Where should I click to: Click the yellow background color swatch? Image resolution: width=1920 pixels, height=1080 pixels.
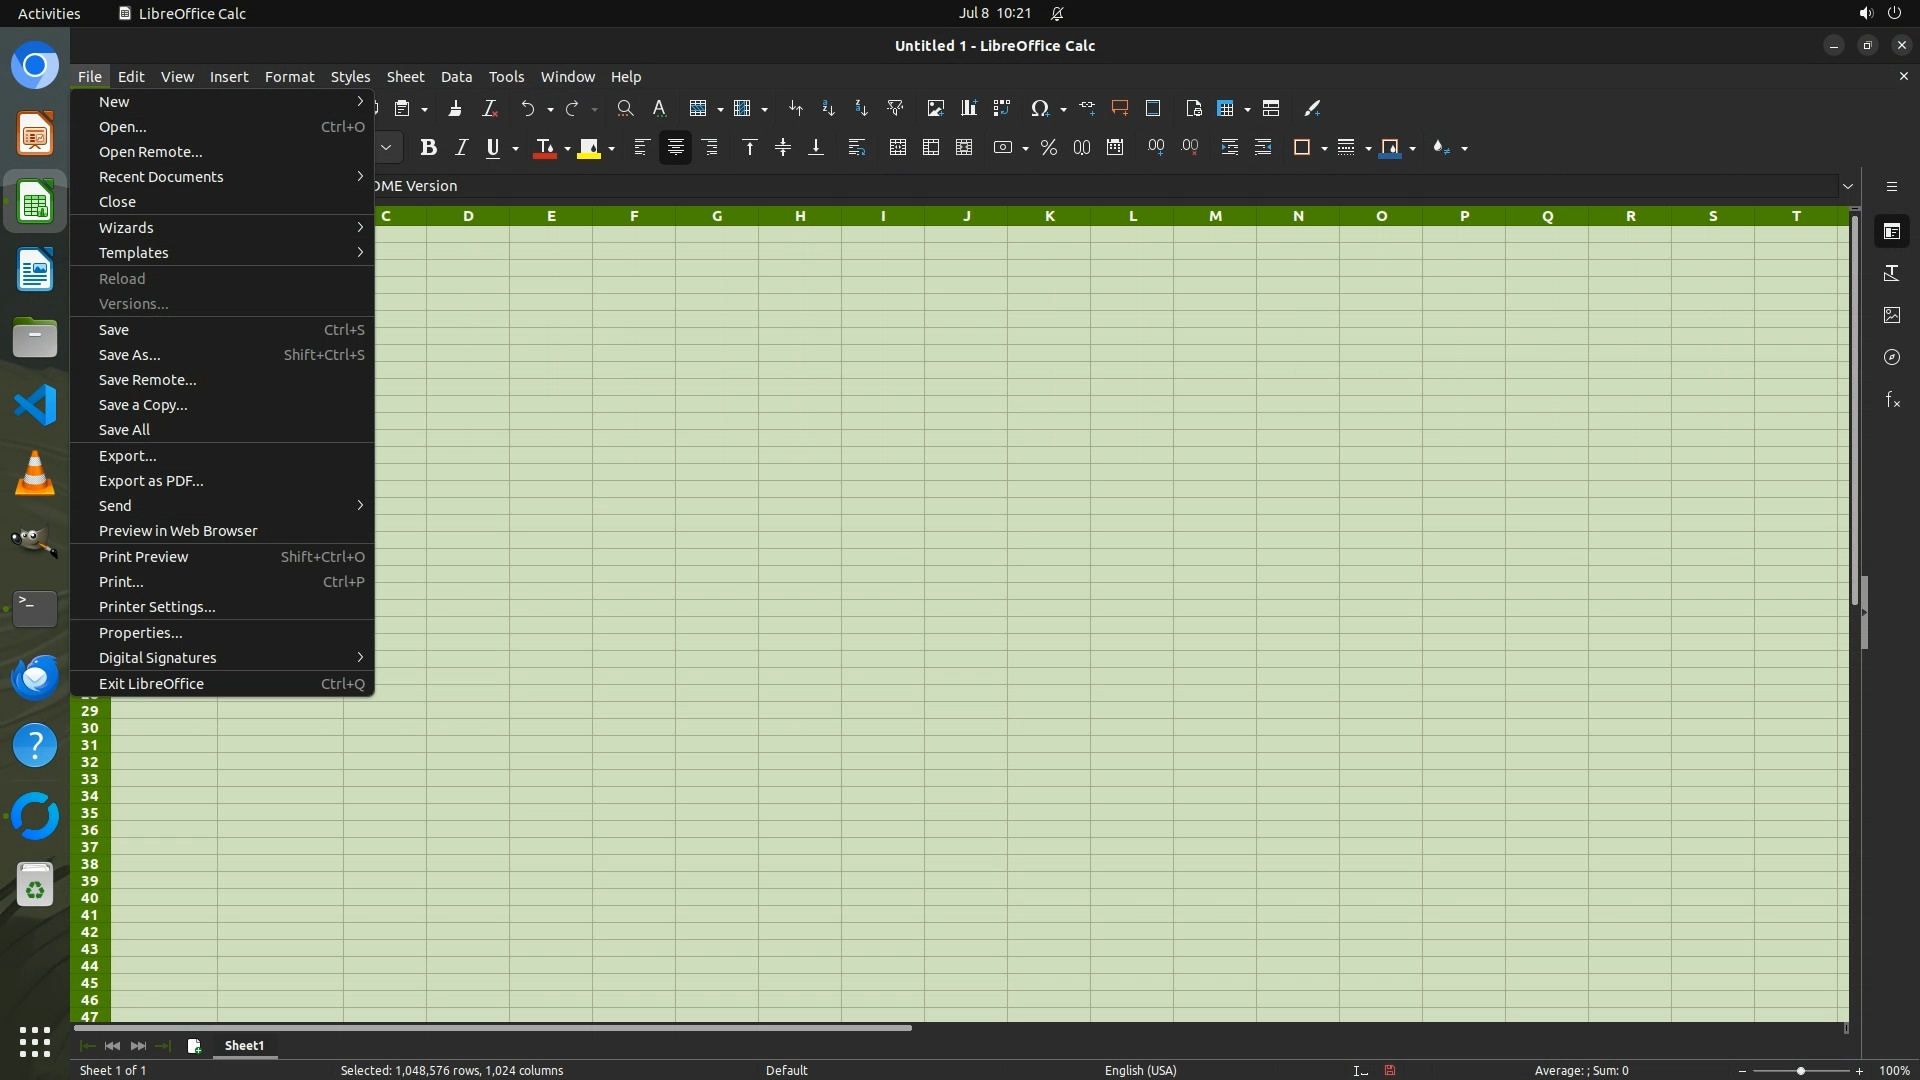[589, 148]
